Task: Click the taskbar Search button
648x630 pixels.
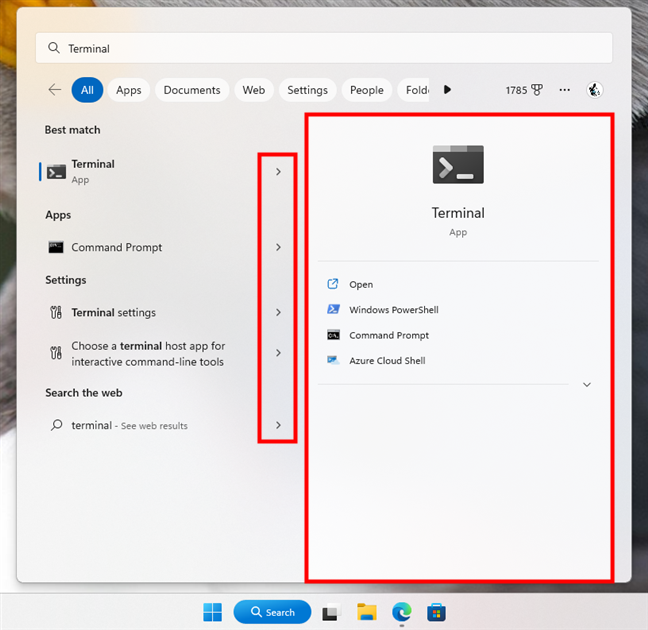Action: (272, 612)
